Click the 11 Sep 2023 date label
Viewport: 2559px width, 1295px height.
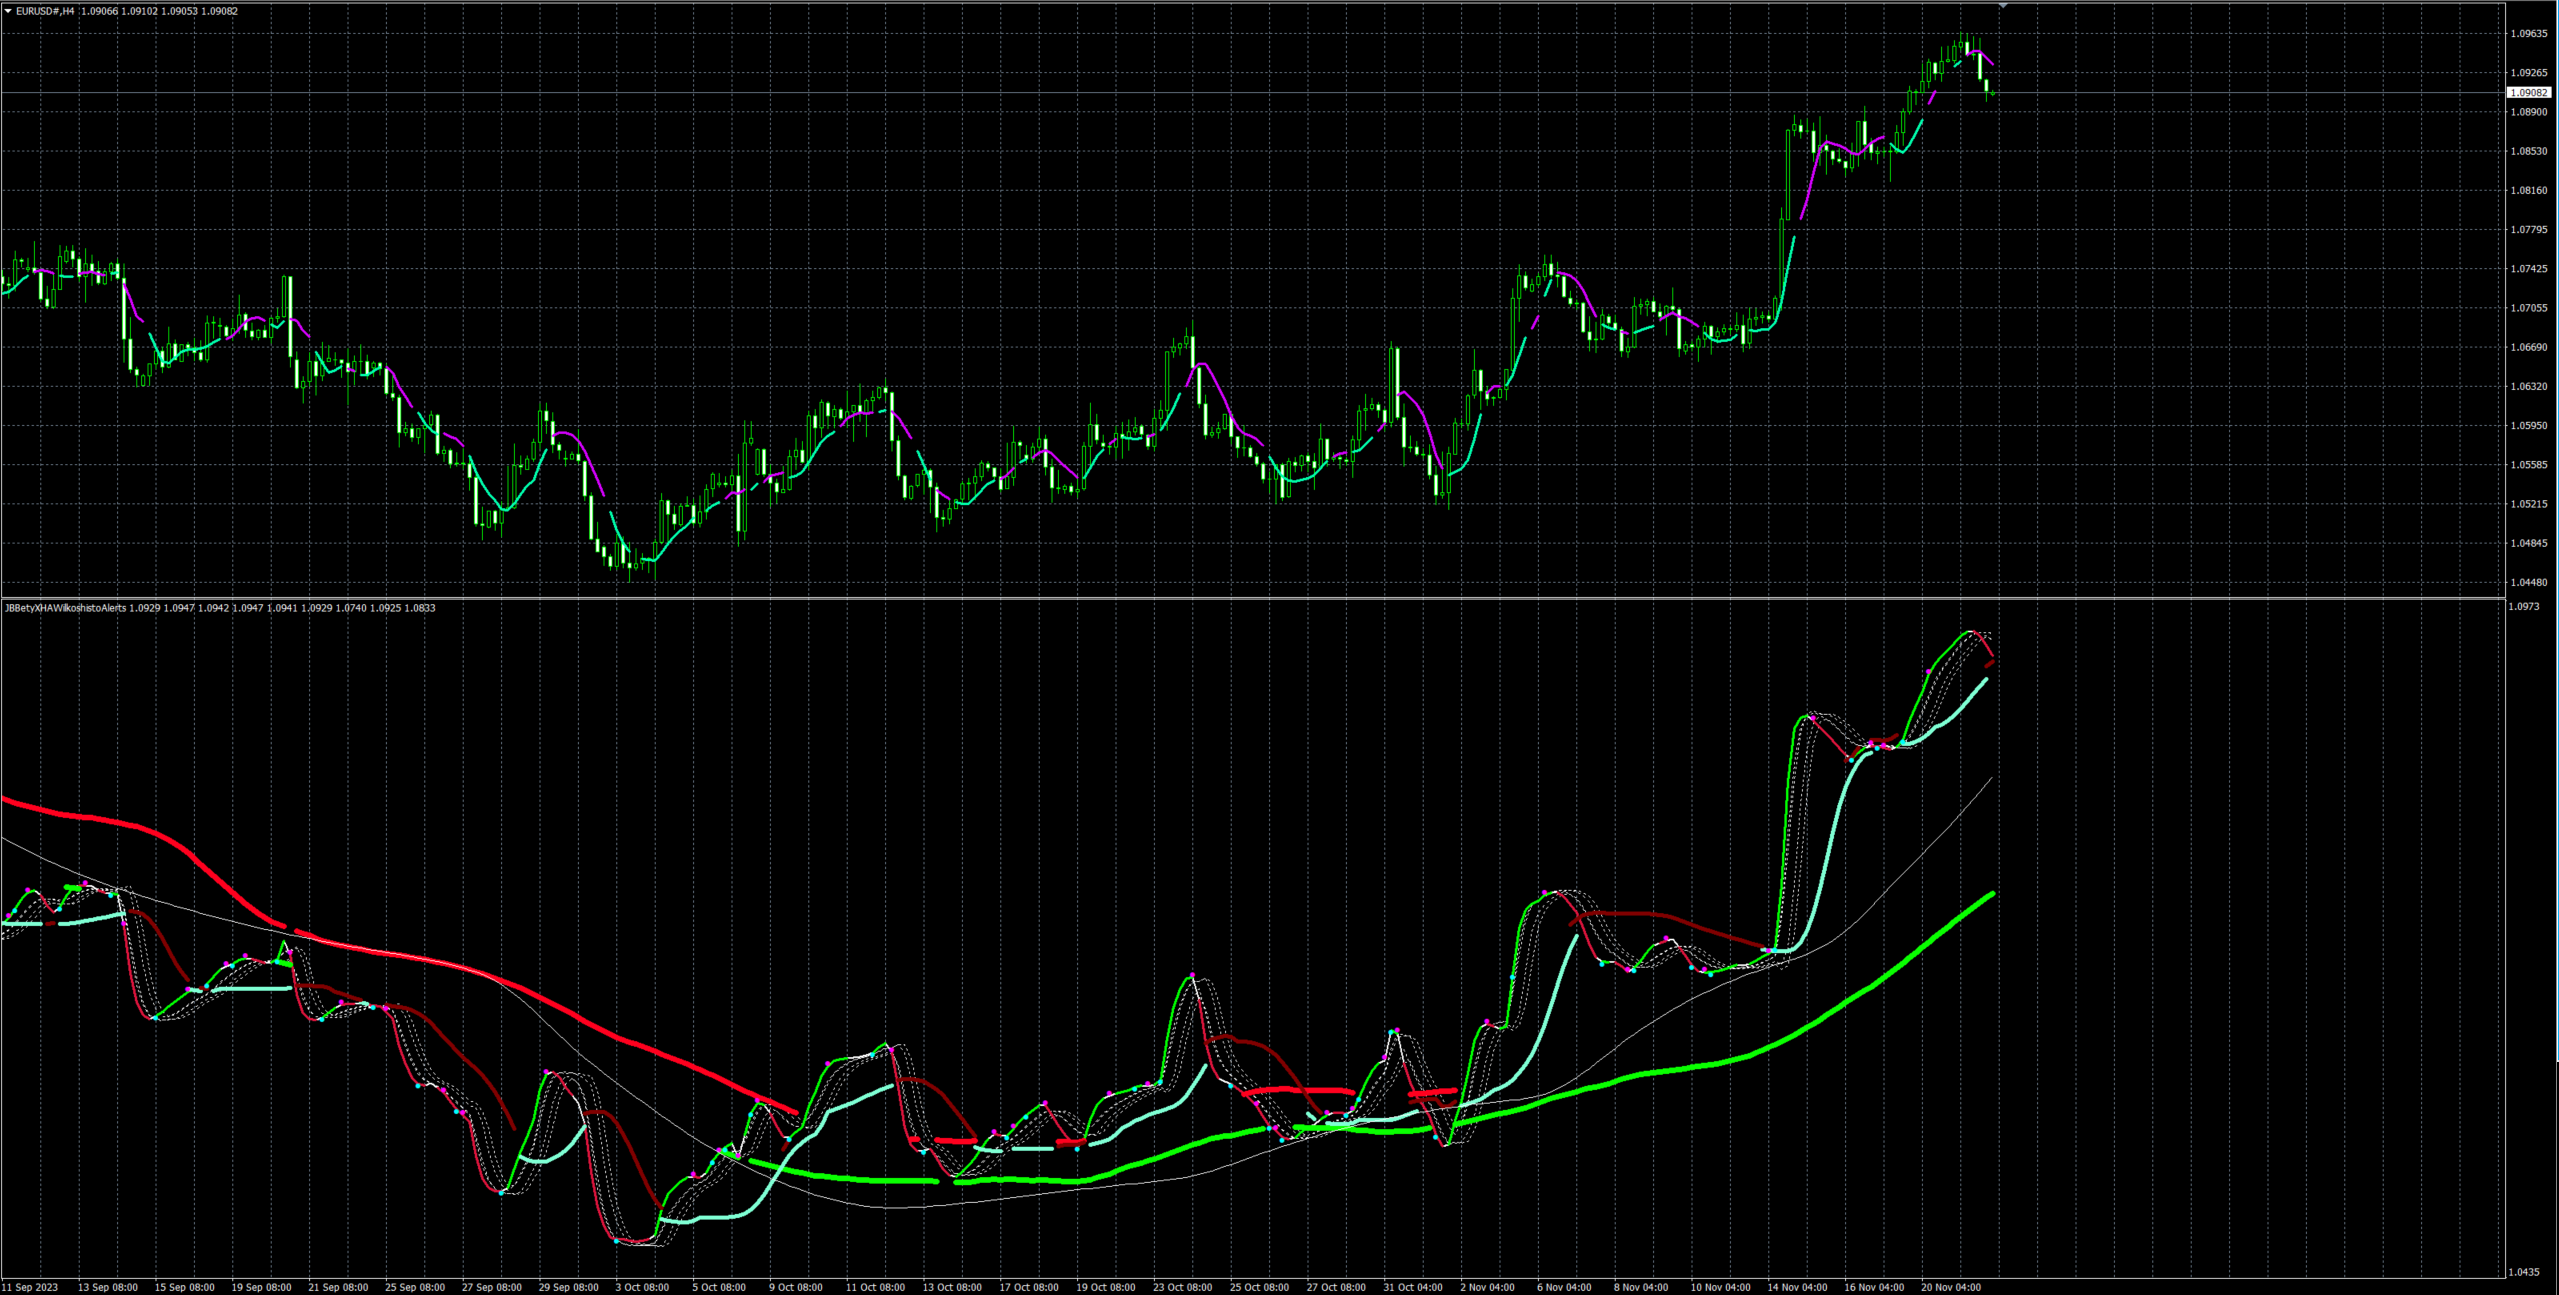click(30, 1287)
